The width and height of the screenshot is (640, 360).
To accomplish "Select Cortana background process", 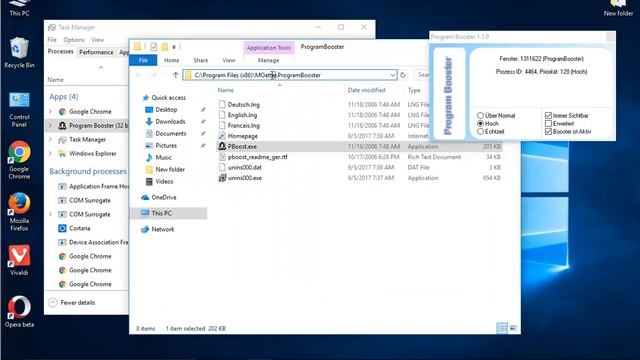I will pyautogui.click(x=79, y=228).
